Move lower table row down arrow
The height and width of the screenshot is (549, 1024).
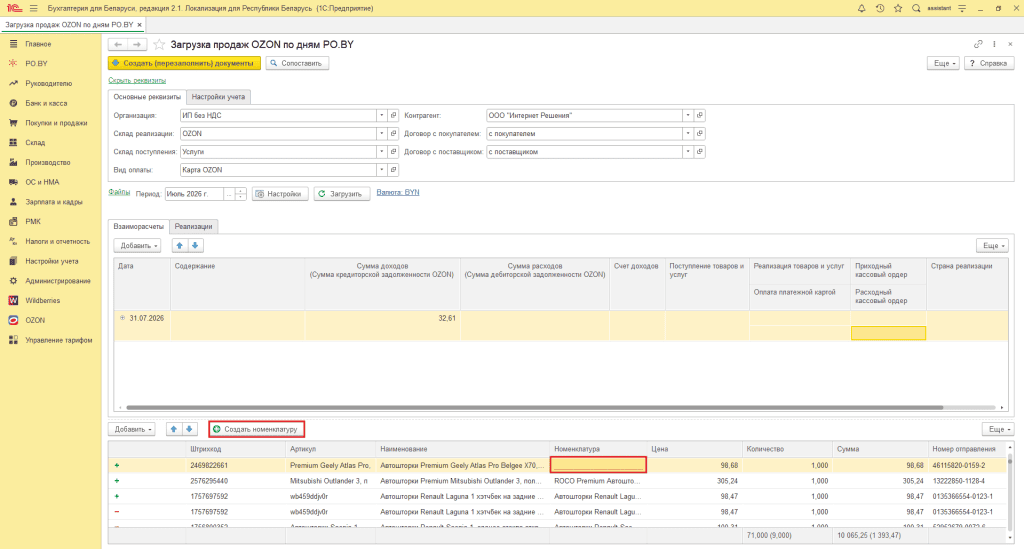click(189, 429)
